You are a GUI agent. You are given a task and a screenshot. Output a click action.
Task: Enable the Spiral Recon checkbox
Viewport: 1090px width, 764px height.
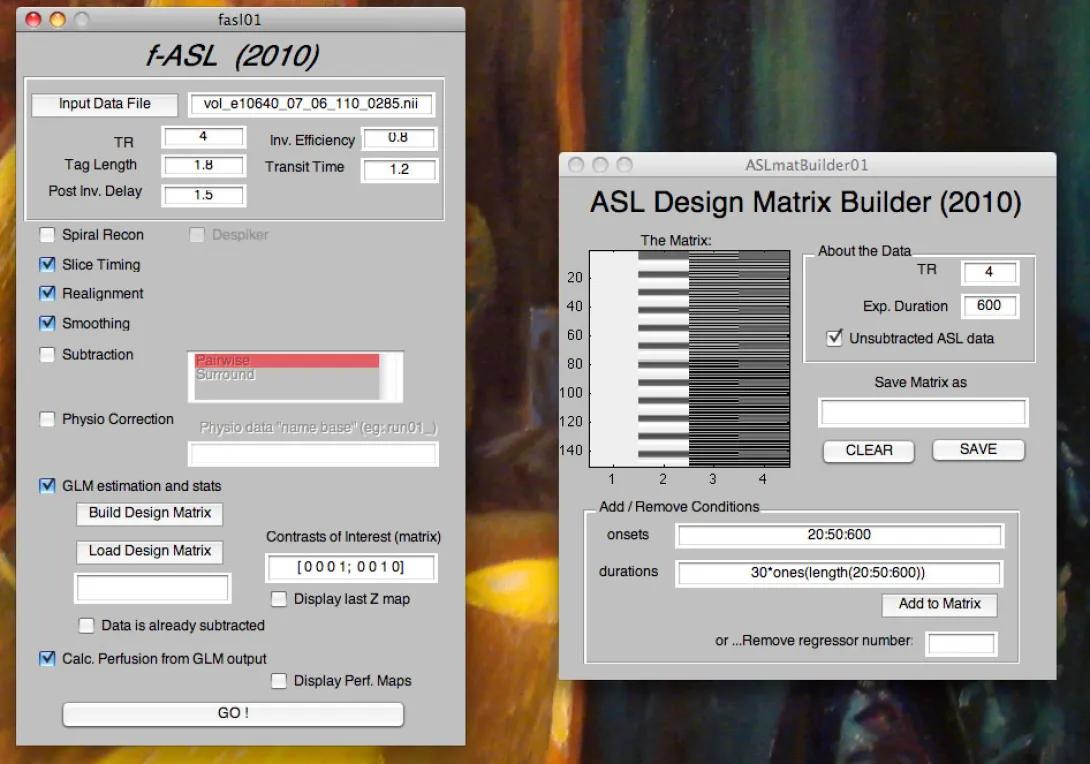pos(47,235)
